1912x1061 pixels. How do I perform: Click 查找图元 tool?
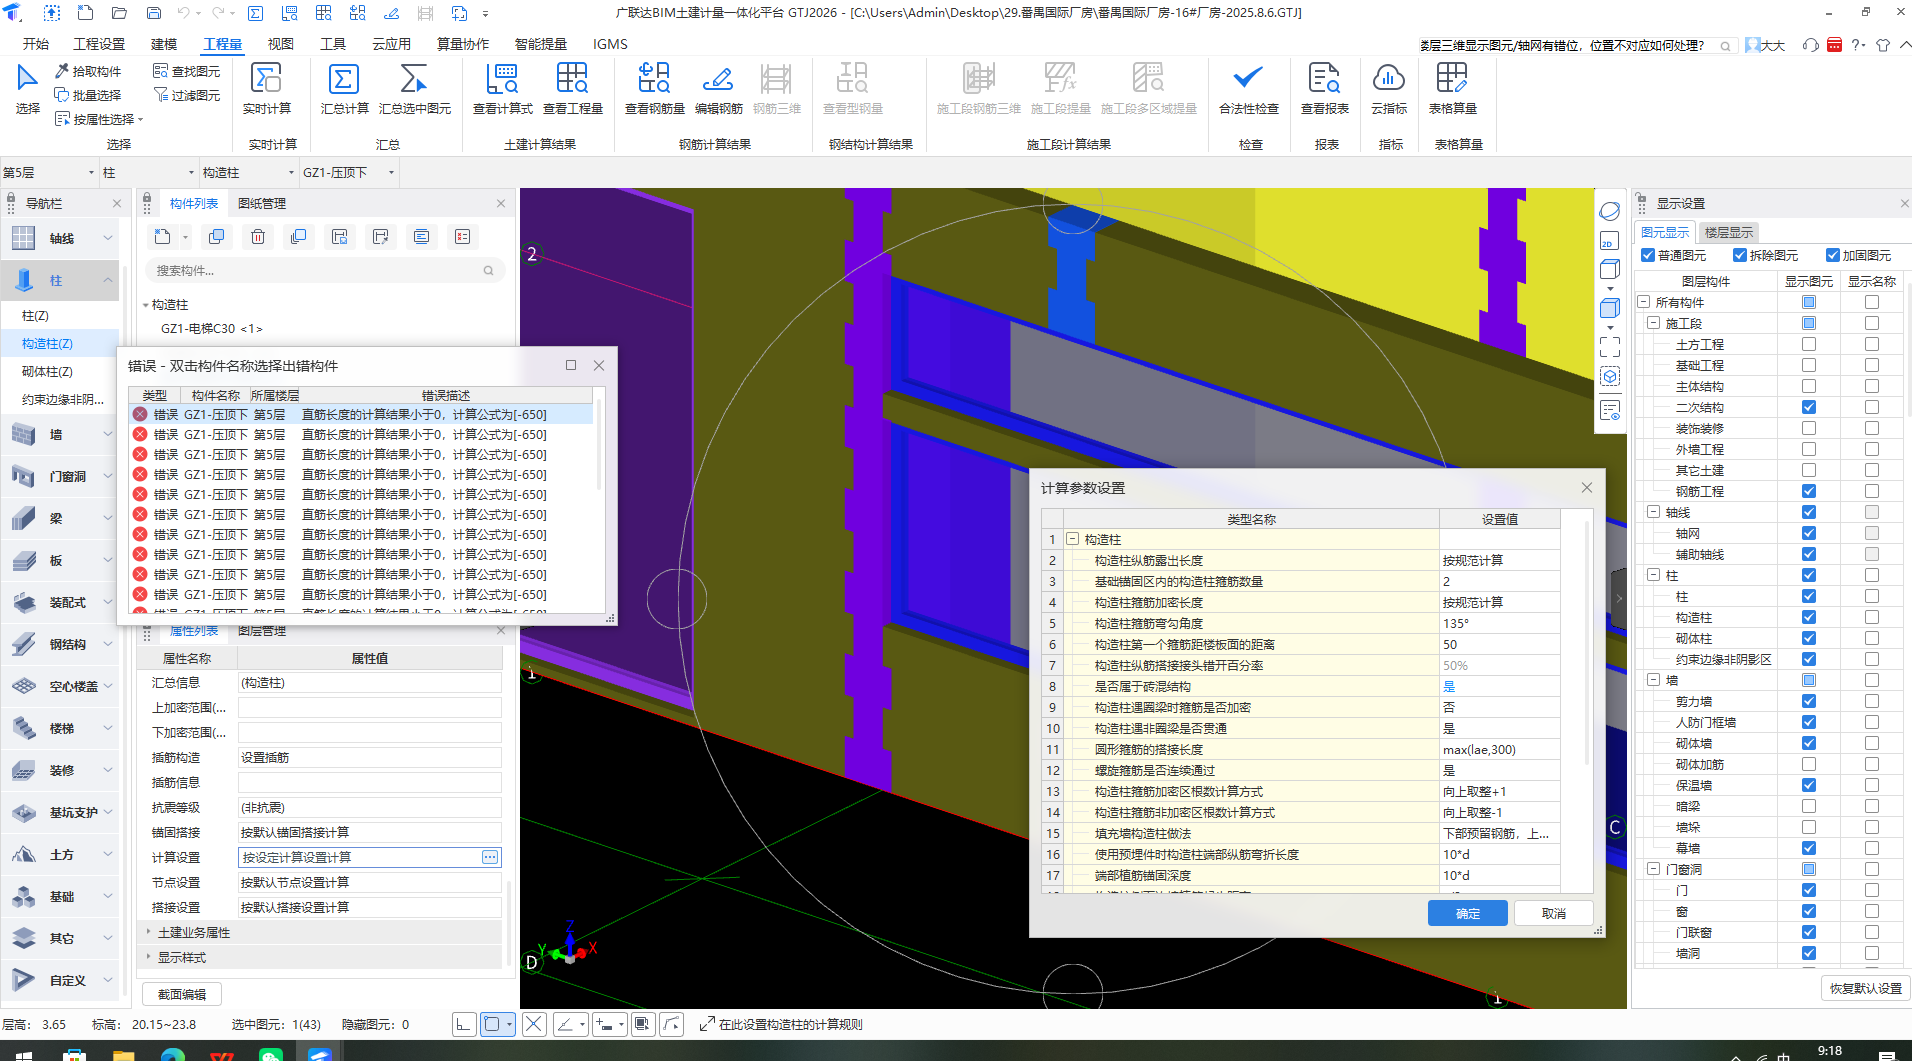[x=187, y=71]
